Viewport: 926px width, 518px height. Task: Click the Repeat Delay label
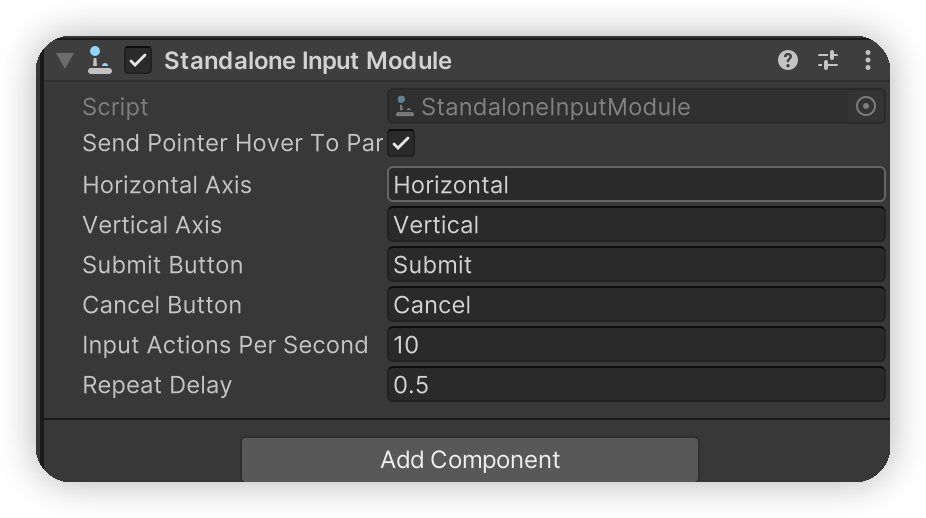[x=157, y=385]
